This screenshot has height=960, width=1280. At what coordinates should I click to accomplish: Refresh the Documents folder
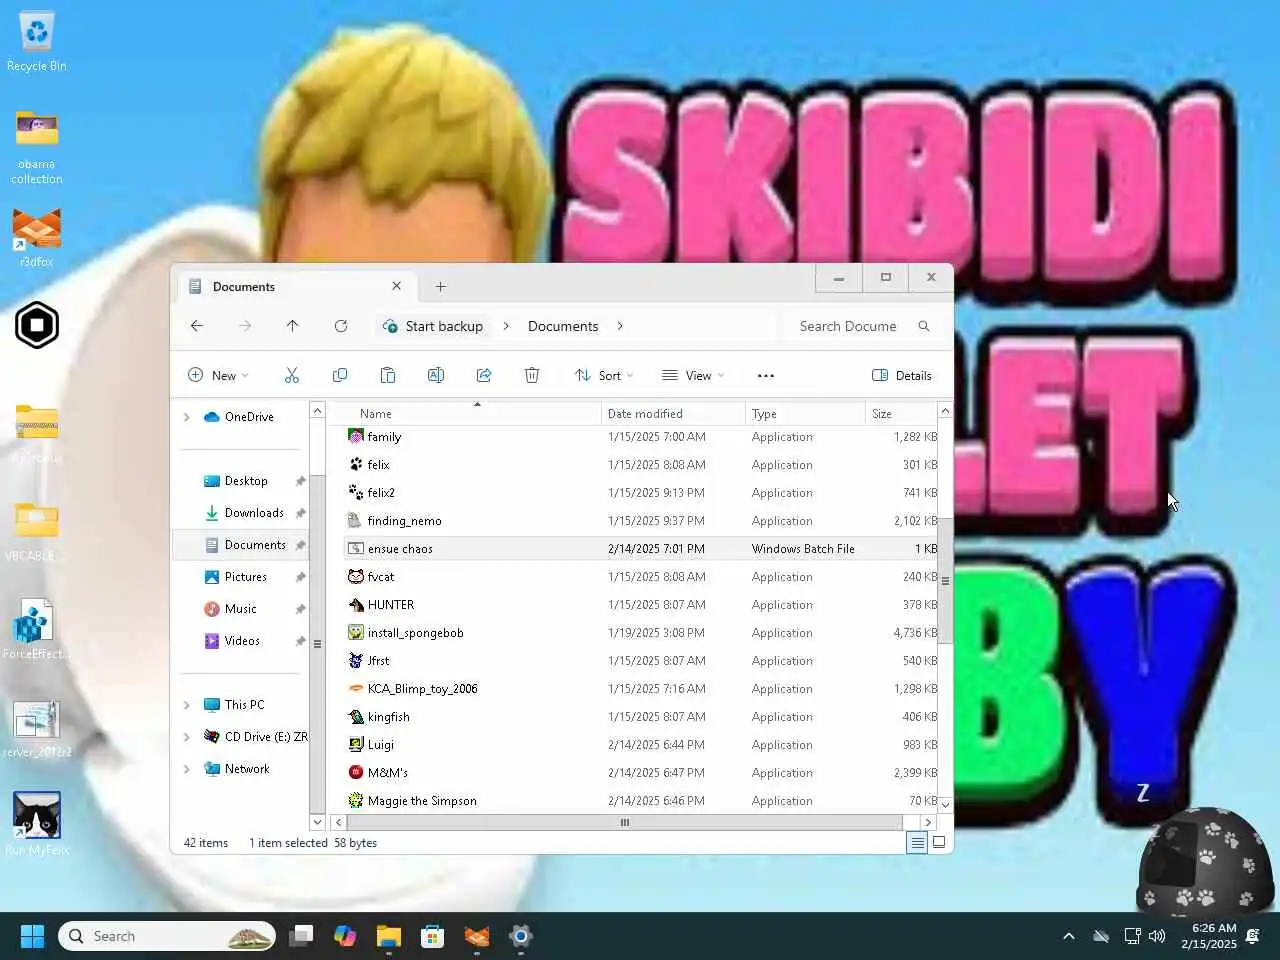point(341,326)
